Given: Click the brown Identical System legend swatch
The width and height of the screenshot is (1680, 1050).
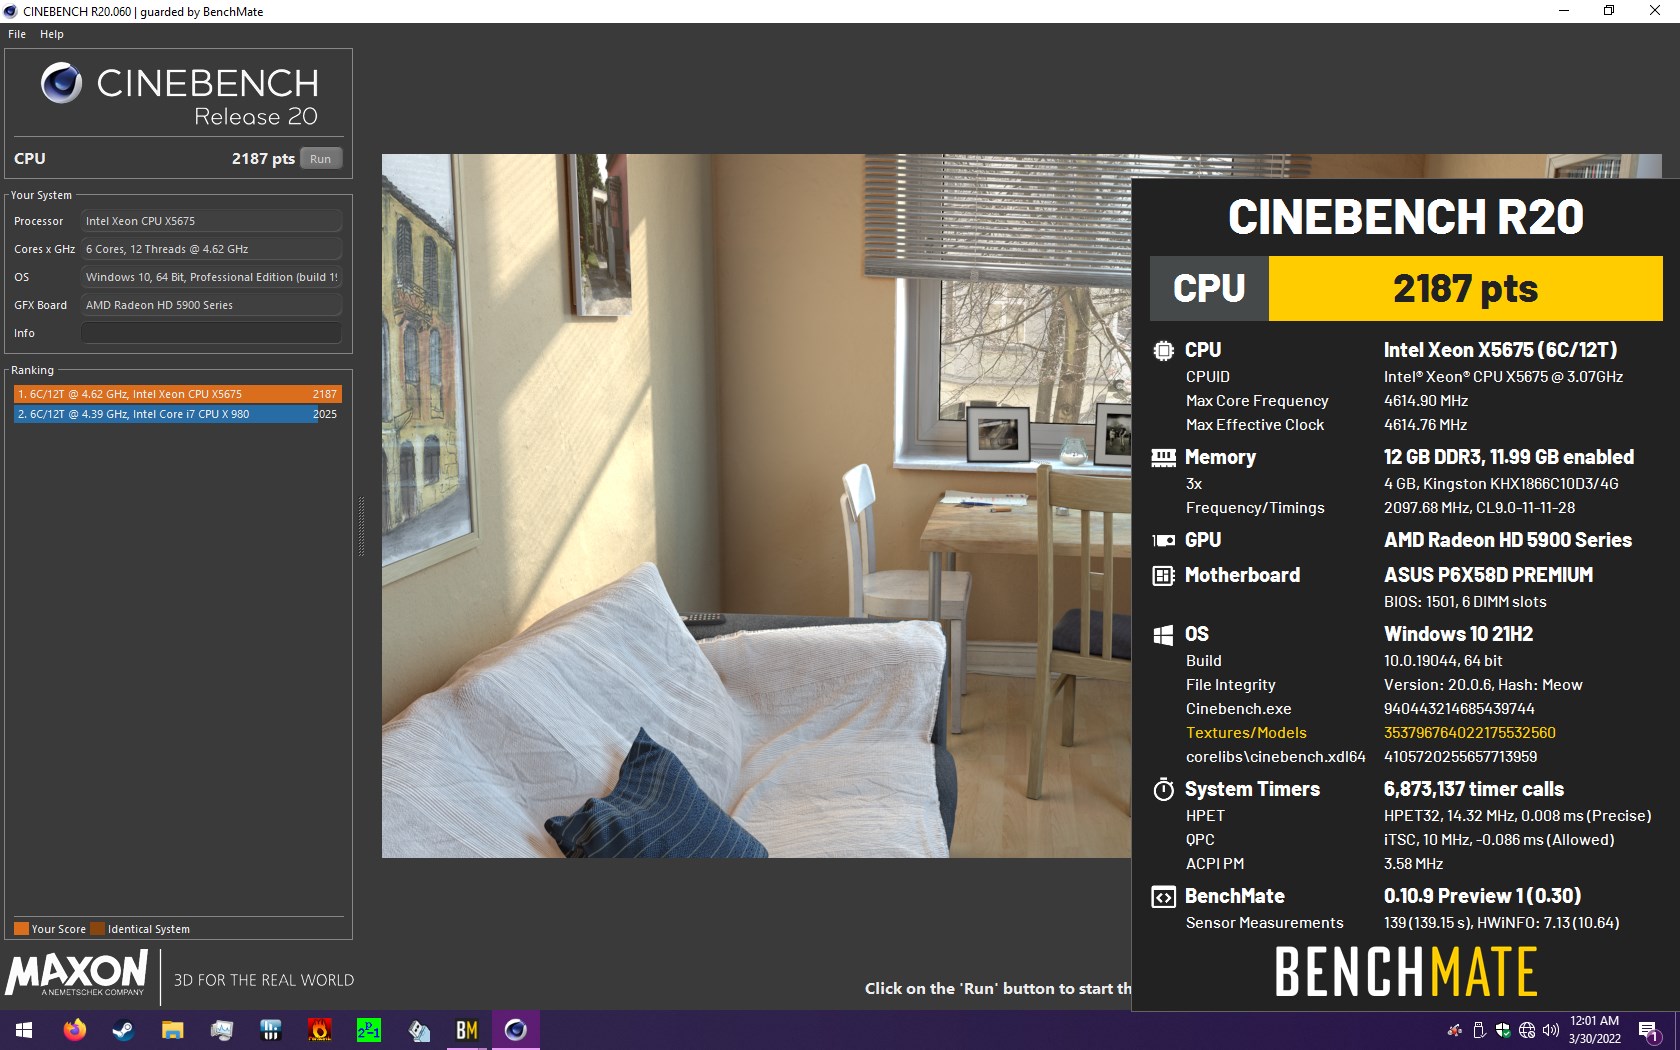Looking at the screenshot, I should [97, 929].
